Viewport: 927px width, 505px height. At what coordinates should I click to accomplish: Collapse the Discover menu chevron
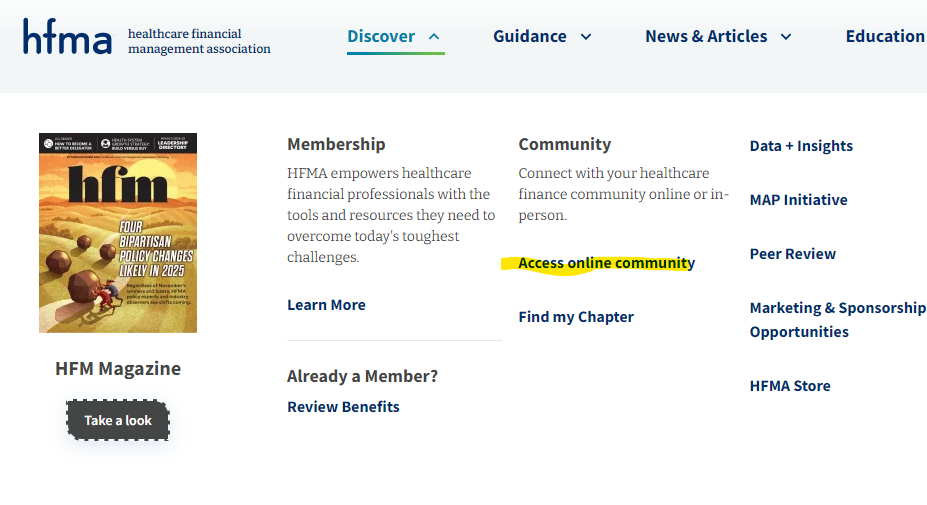(x=434, y=37)
